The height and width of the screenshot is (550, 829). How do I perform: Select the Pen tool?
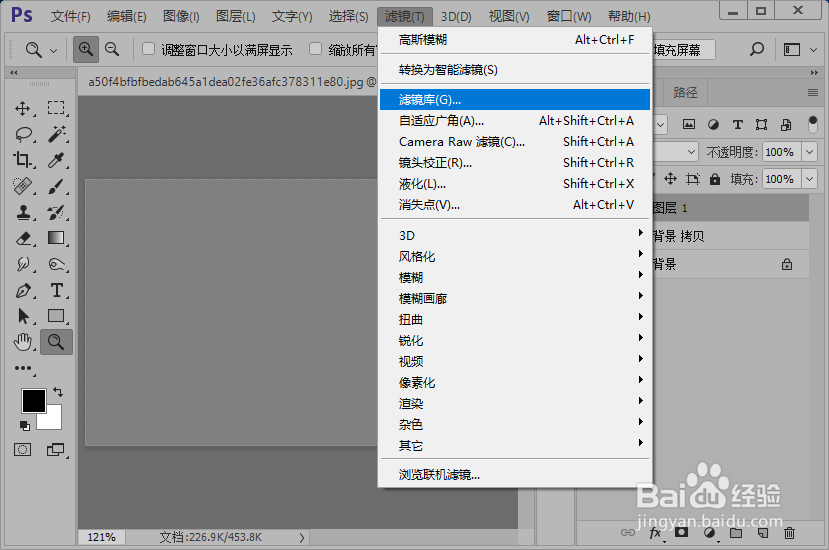[x=23, y=290]
